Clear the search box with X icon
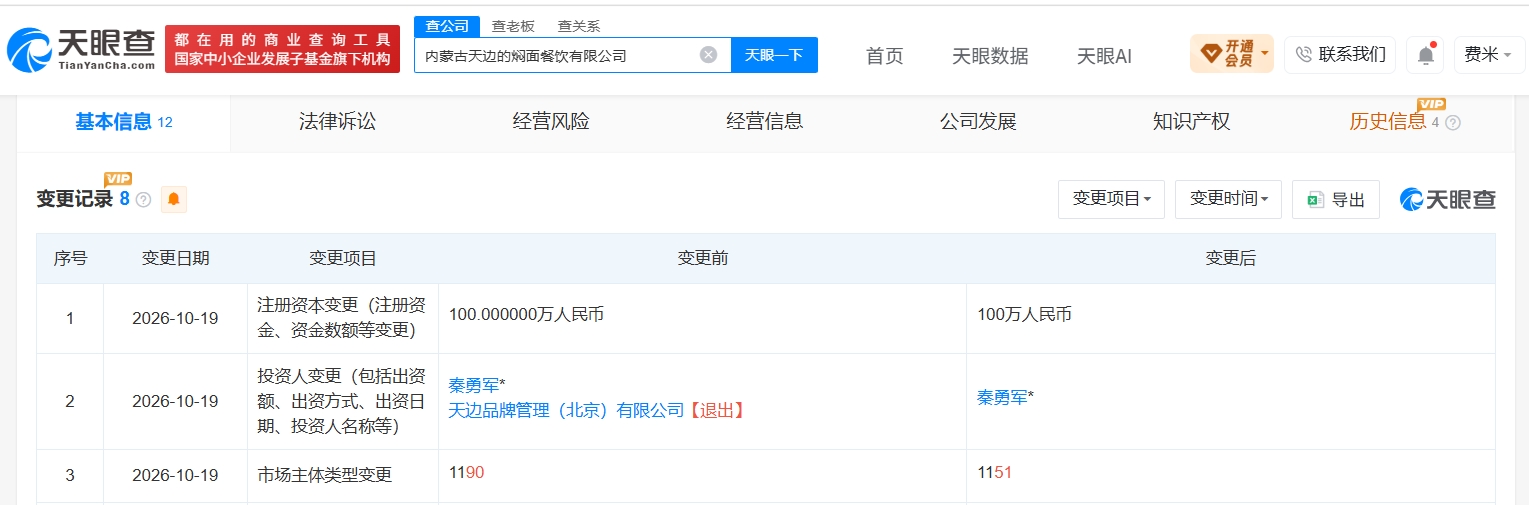 pyautogui.click(x=708, y=55)
